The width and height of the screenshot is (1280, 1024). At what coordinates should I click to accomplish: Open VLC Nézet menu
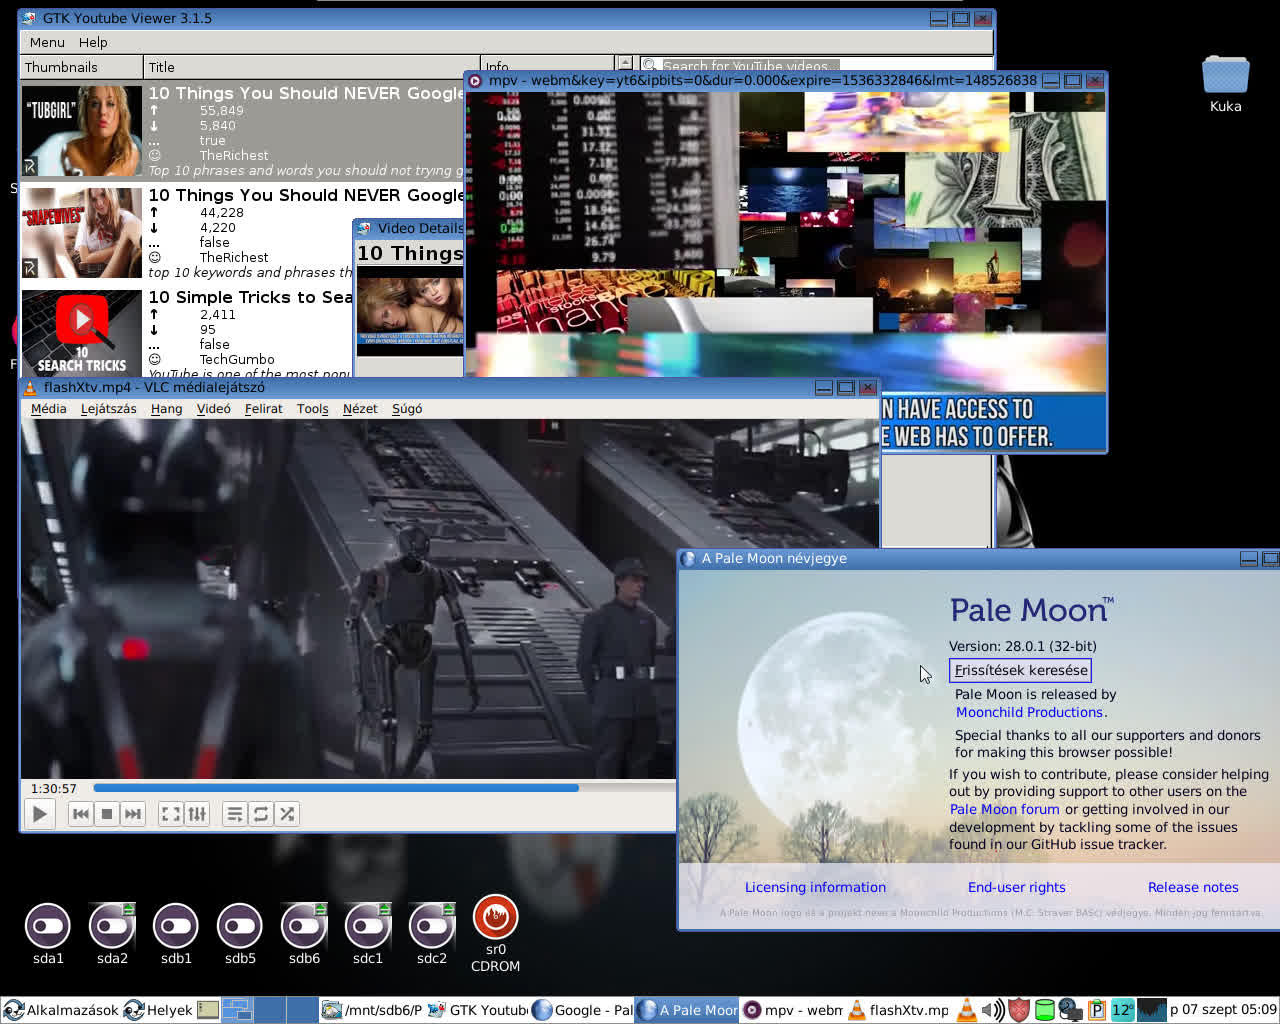pos(360,408)
